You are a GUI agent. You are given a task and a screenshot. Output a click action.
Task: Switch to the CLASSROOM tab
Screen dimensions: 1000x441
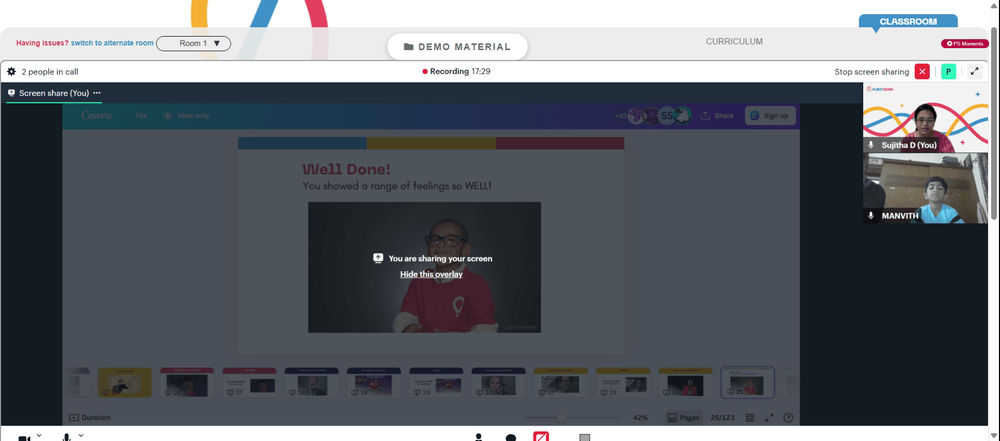click(x=908, y=22)
